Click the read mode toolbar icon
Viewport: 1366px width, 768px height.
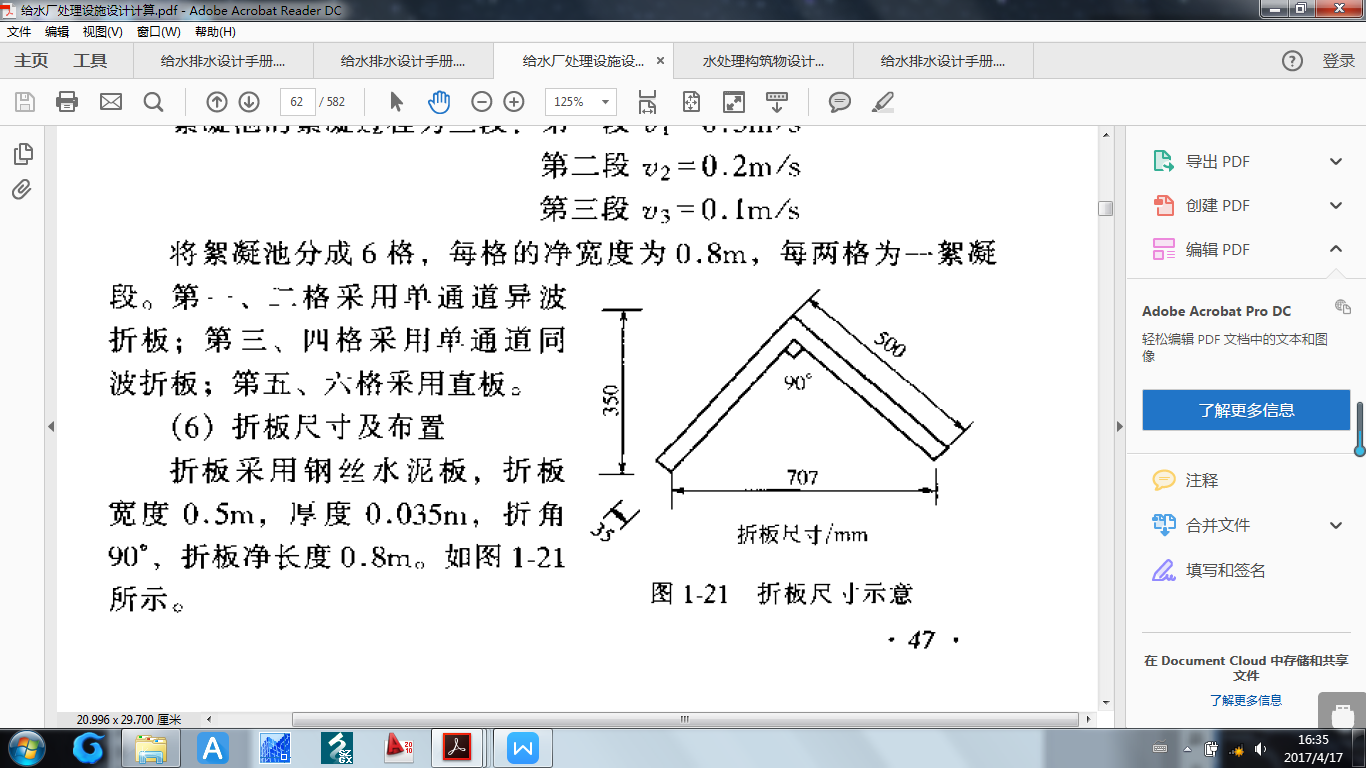pos(777,101)
